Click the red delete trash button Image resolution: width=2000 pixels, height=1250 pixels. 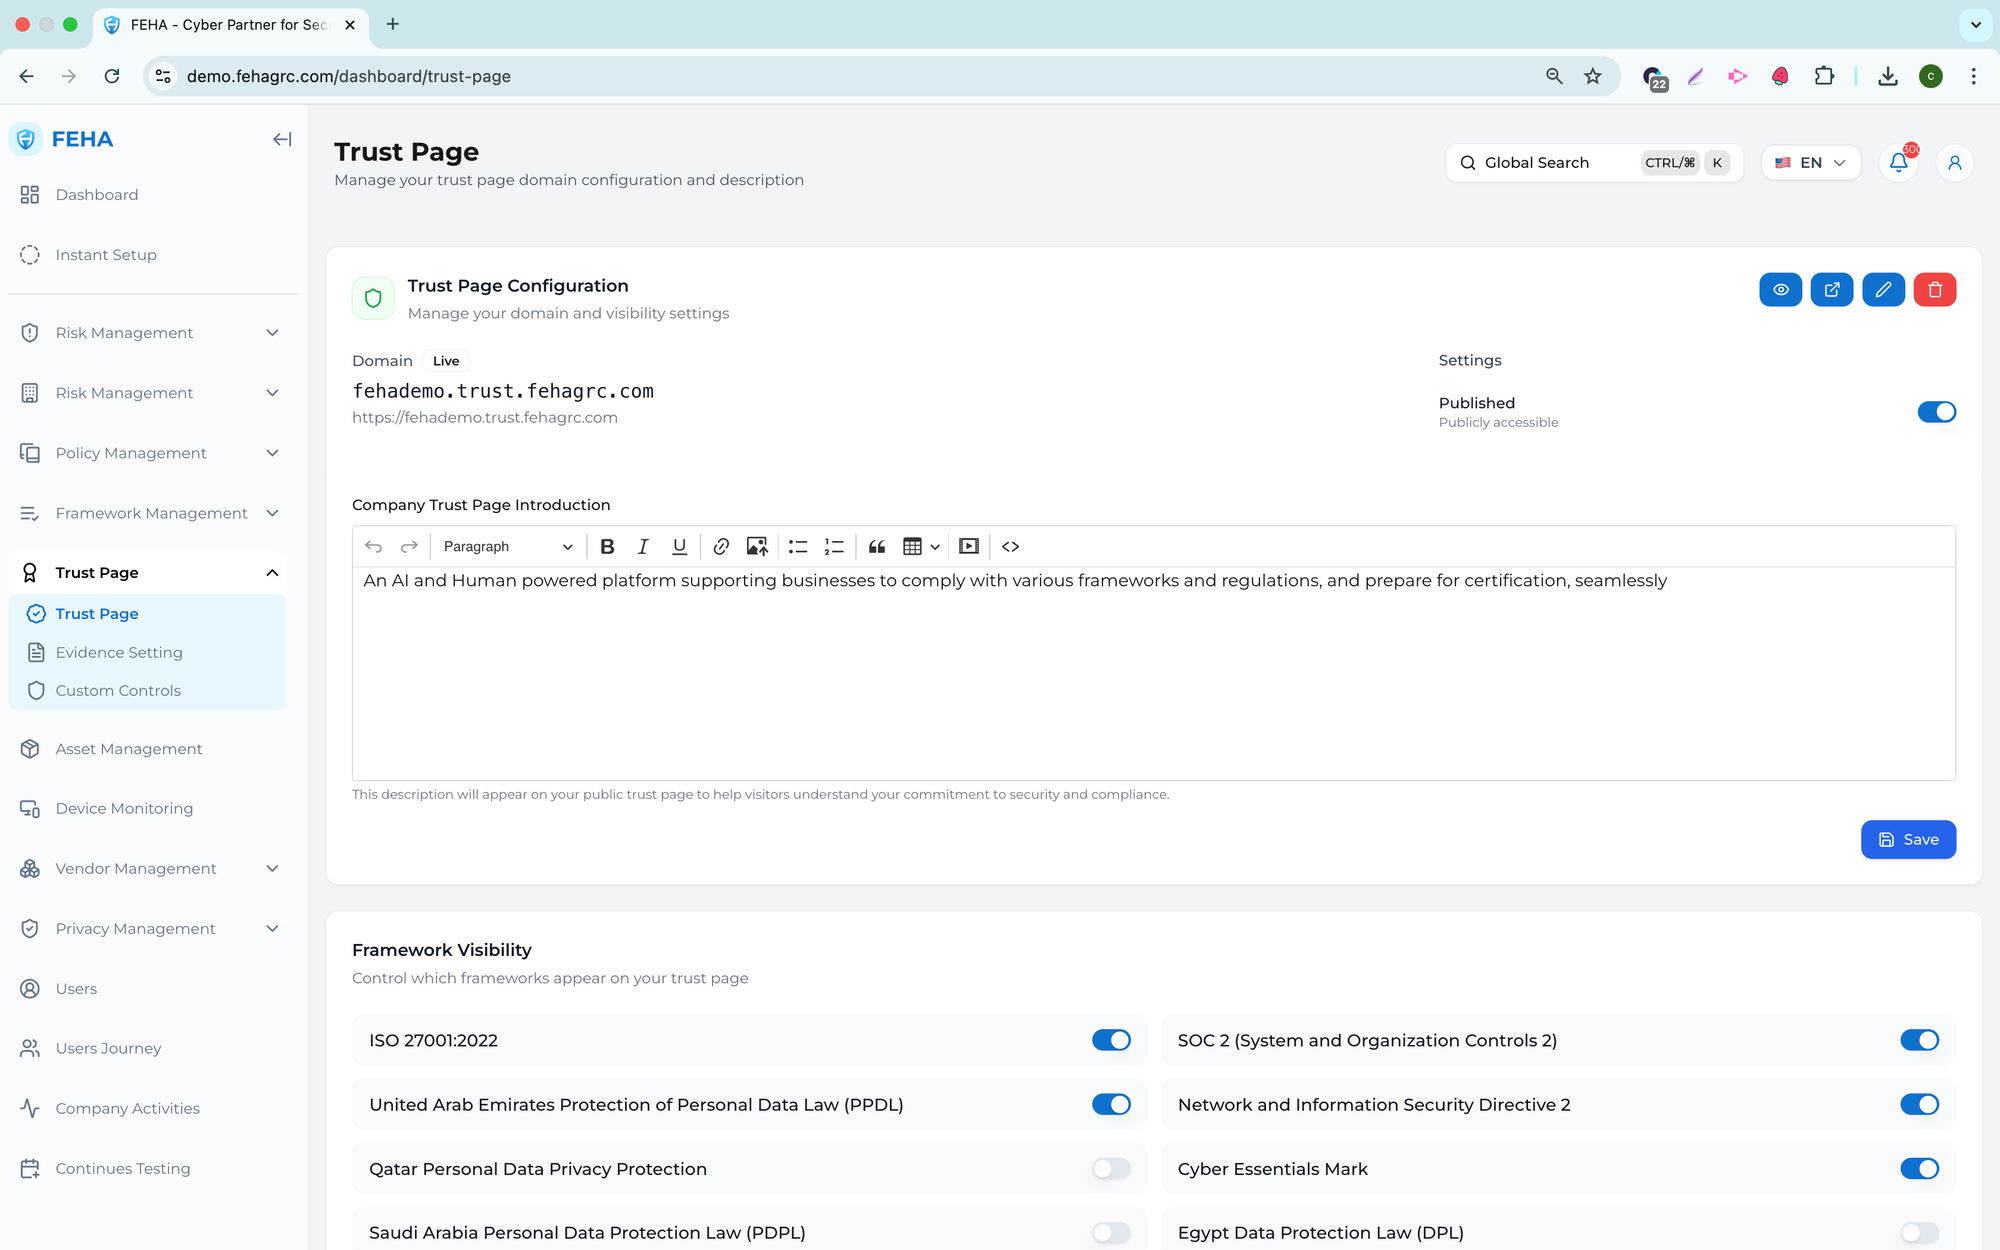[x=1935, y=290]
